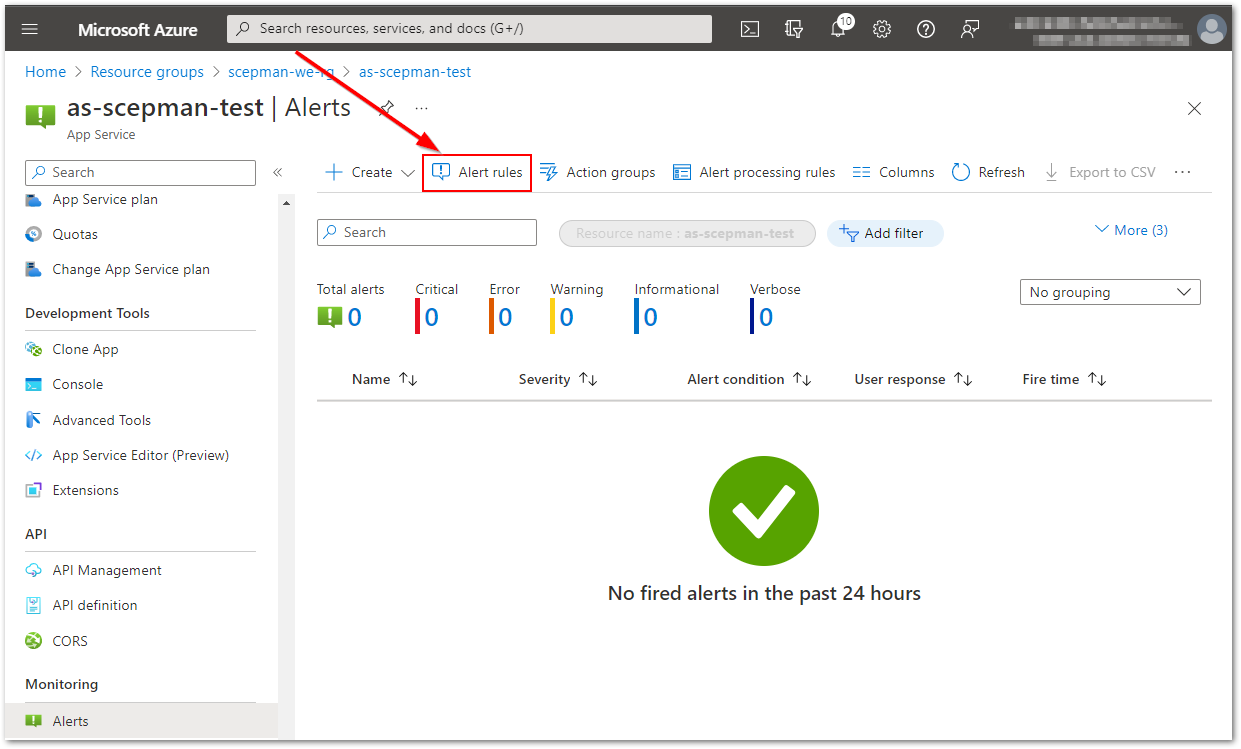Sort by Alert condition column

click(749, 379)
